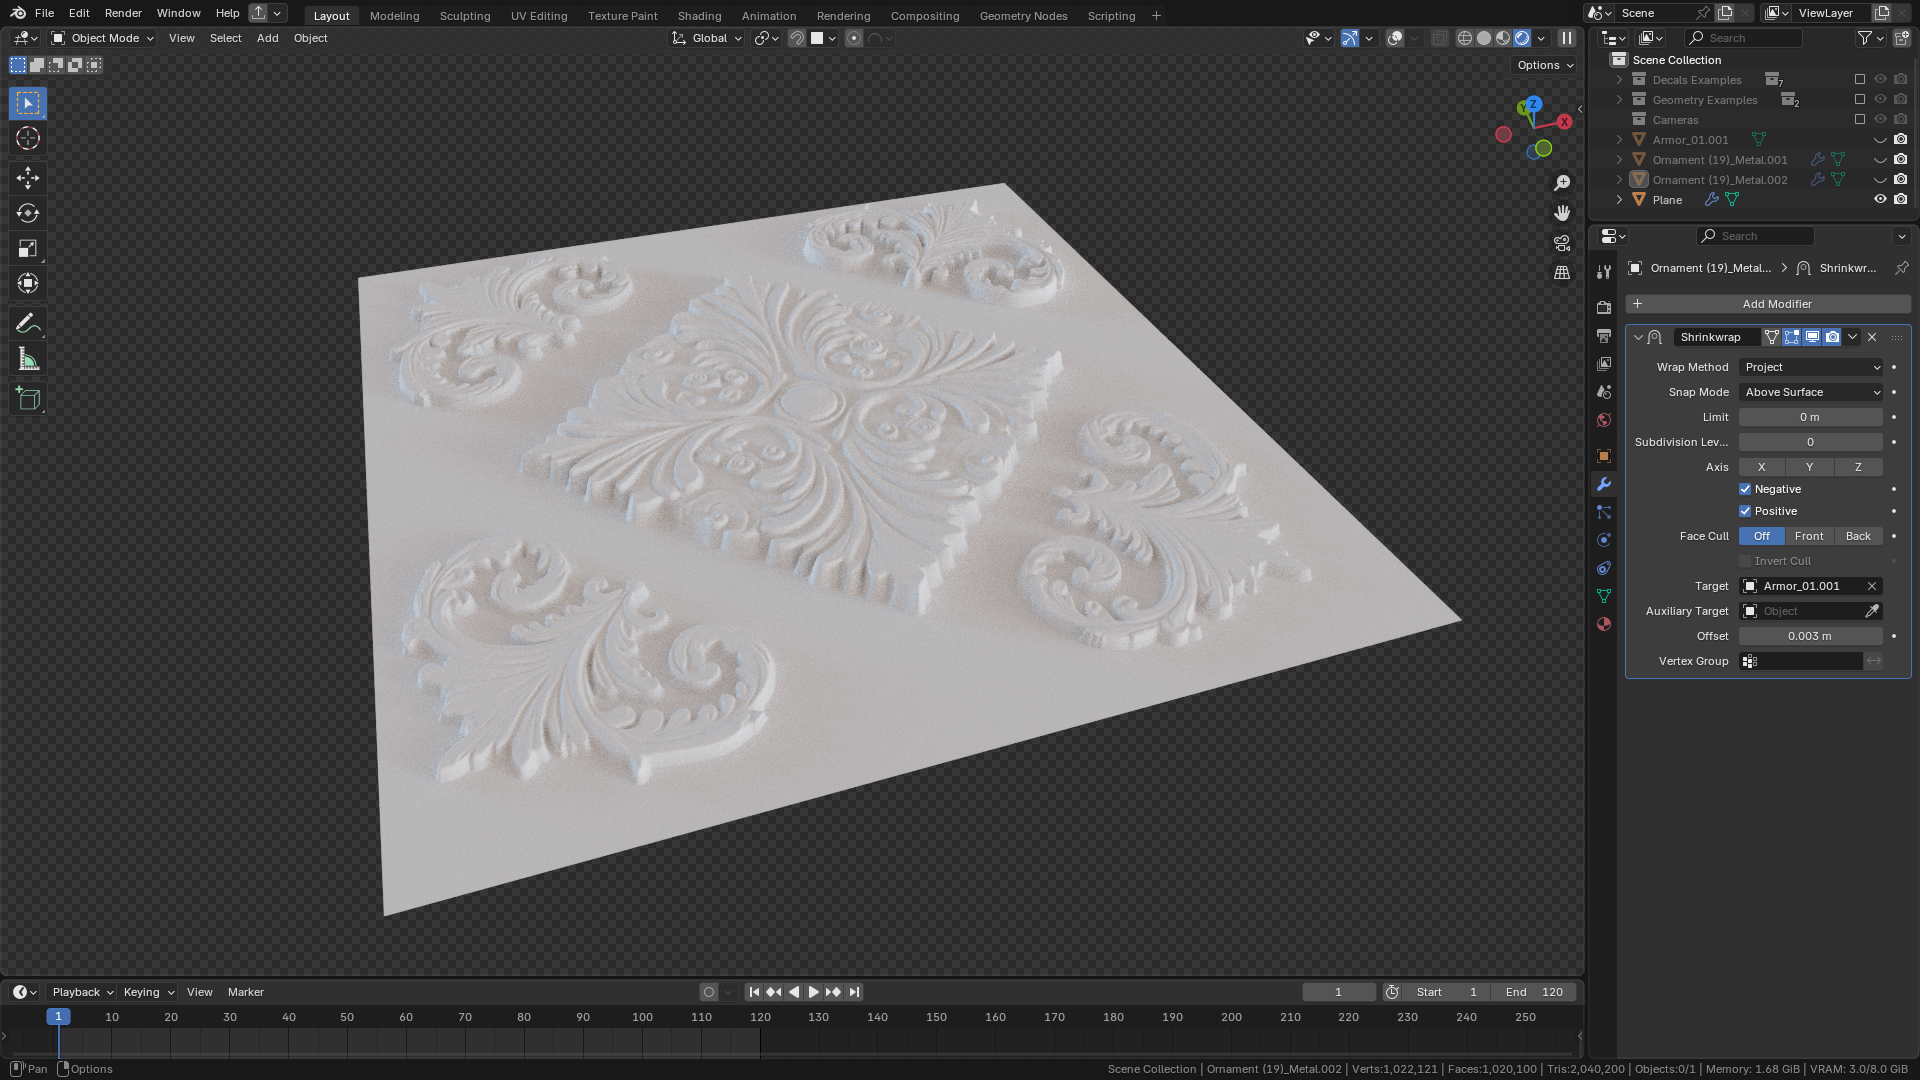Open the Snap Mode dropdown
1920x1080 pixels.
click(x=1811, y=392)
